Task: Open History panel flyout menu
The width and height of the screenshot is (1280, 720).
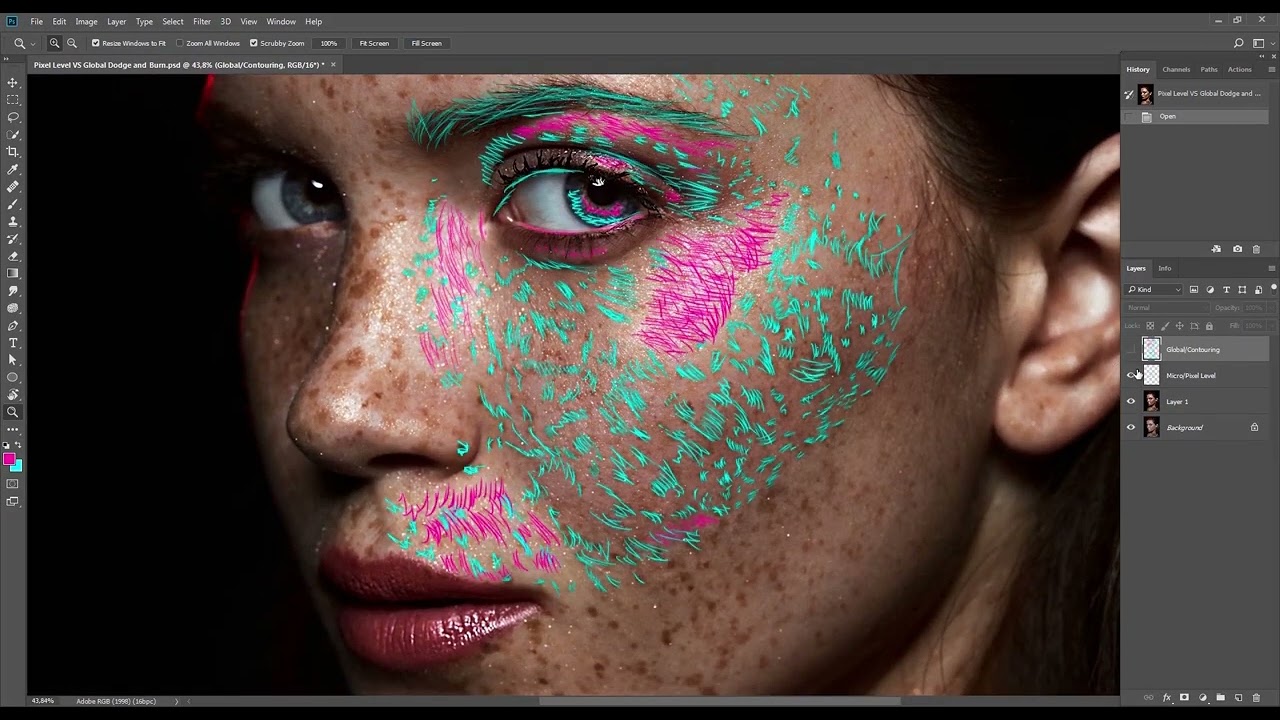Action: [x=1272, y=69]
